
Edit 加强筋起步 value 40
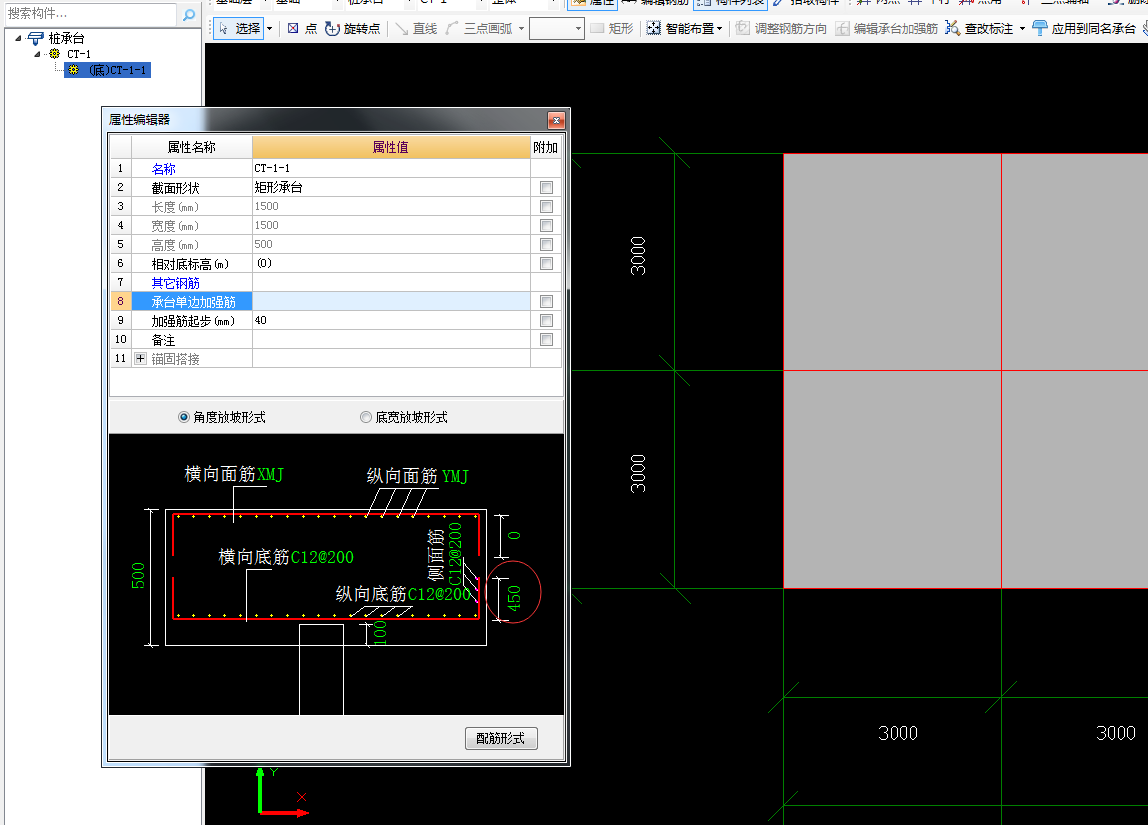pyautogui.click(x=391, y=321)
